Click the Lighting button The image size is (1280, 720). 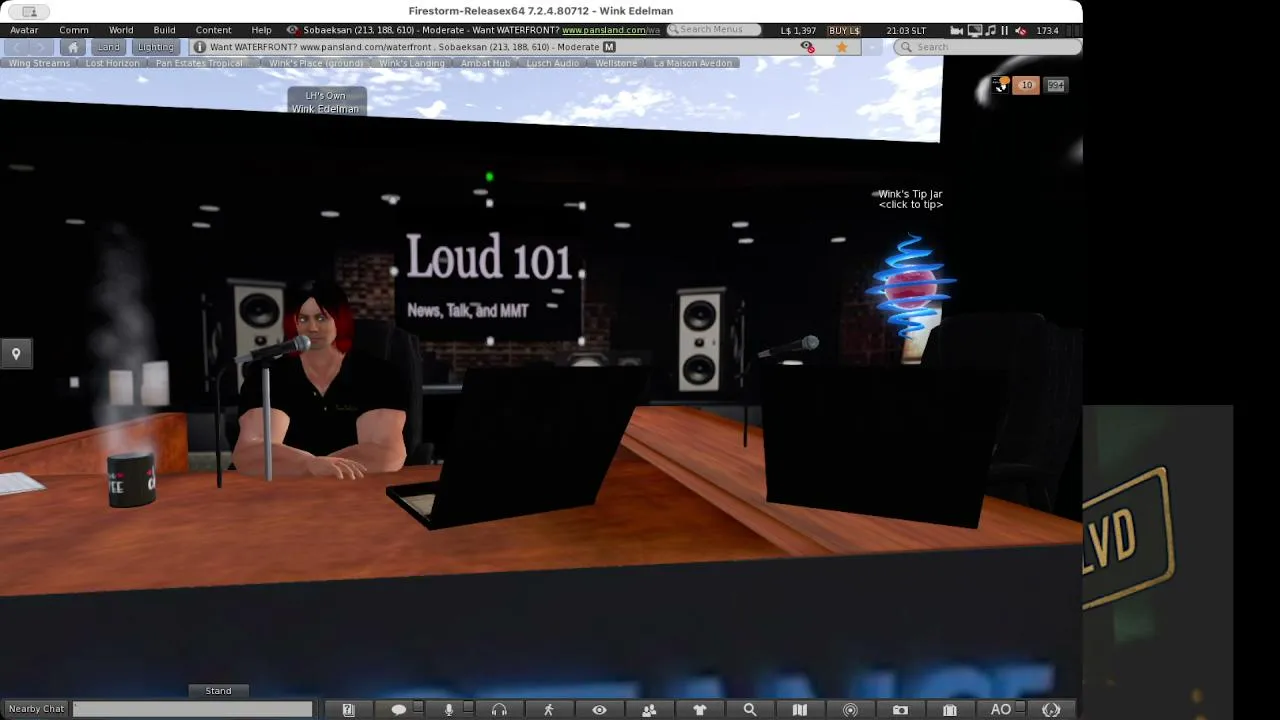[x=155, y=47]
